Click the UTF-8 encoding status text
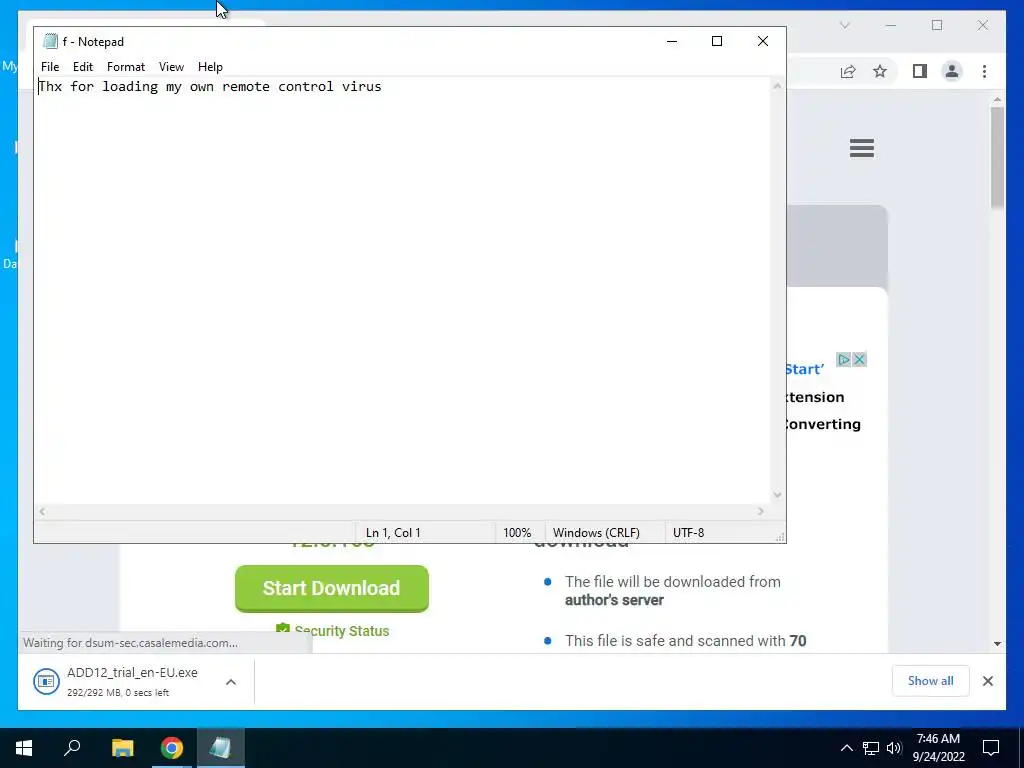 (688, 533)
